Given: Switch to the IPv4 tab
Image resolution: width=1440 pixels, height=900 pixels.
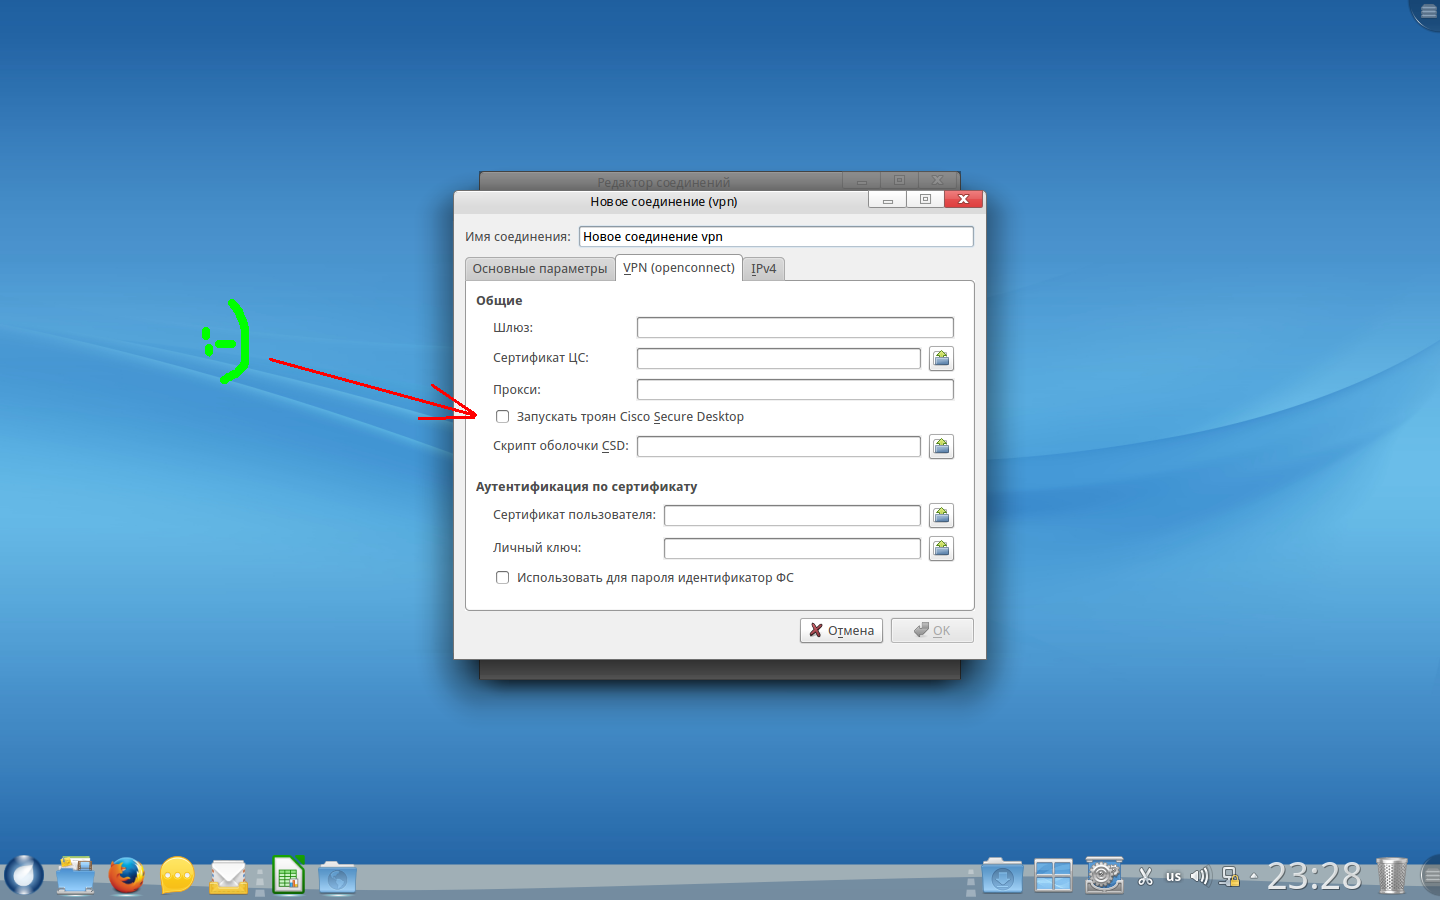Looking at the screenshot, I should (x=764, y=269).
